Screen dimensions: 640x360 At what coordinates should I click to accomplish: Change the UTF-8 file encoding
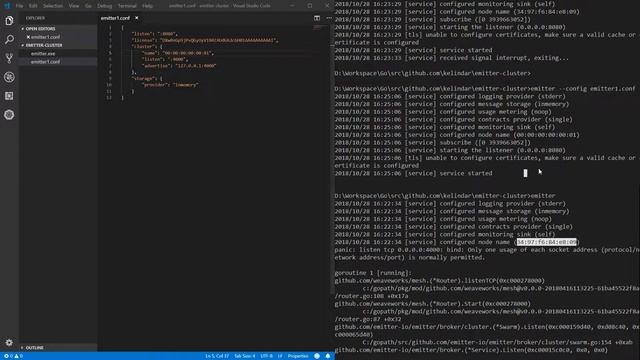266,356
